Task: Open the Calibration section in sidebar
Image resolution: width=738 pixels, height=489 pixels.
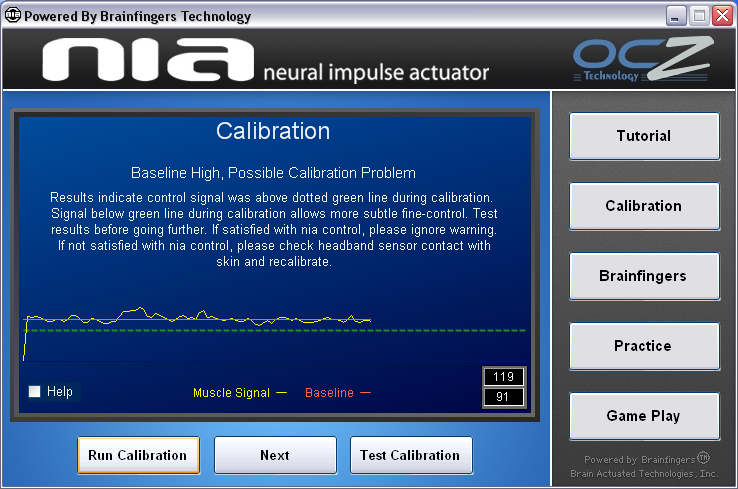Action: coord(644,206)
